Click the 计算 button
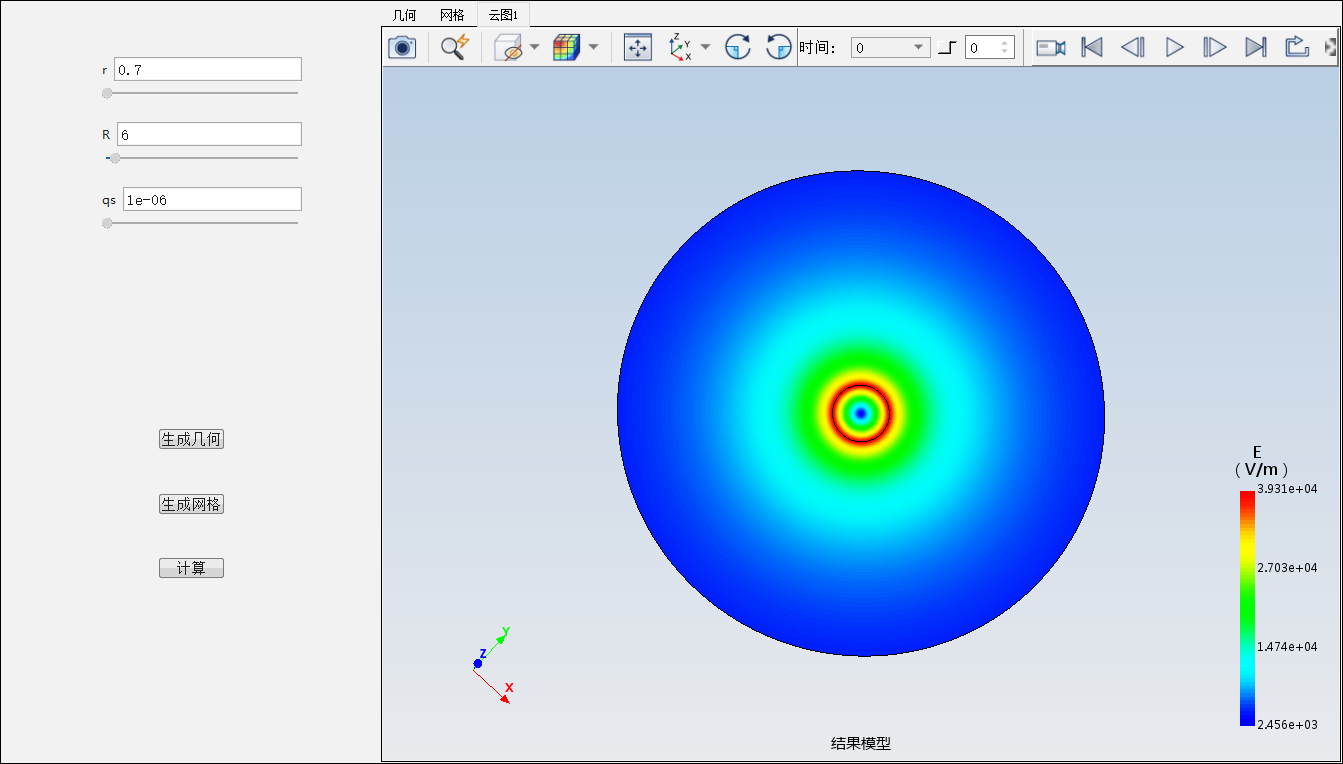 click(191, 568)
